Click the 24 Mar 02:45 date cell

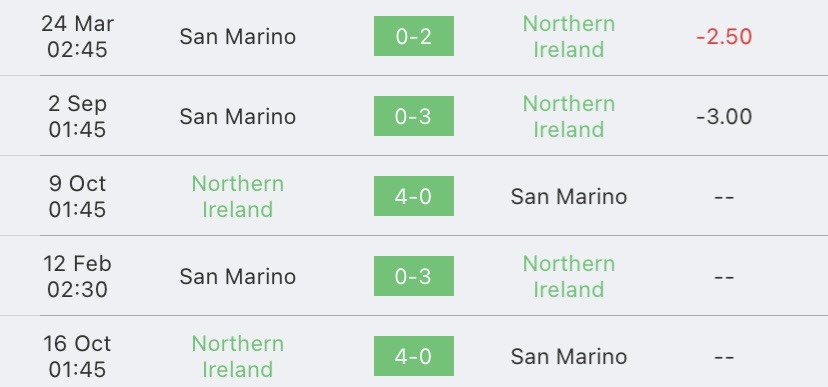77,36
